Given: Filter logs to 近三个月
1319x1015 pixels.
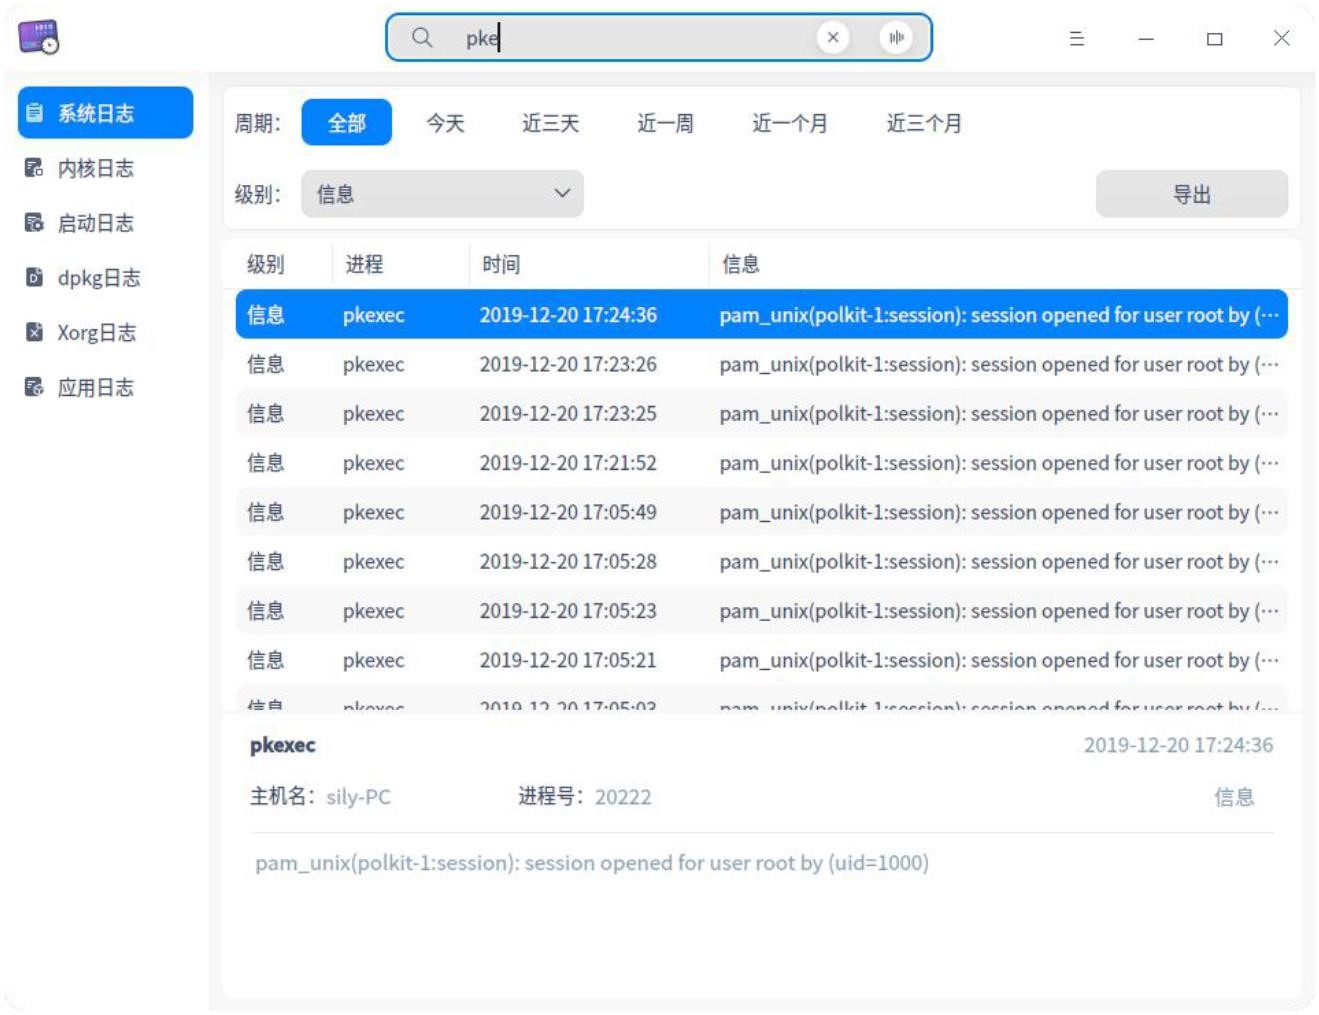Looking at the screenshot, I should click(924, 123).
